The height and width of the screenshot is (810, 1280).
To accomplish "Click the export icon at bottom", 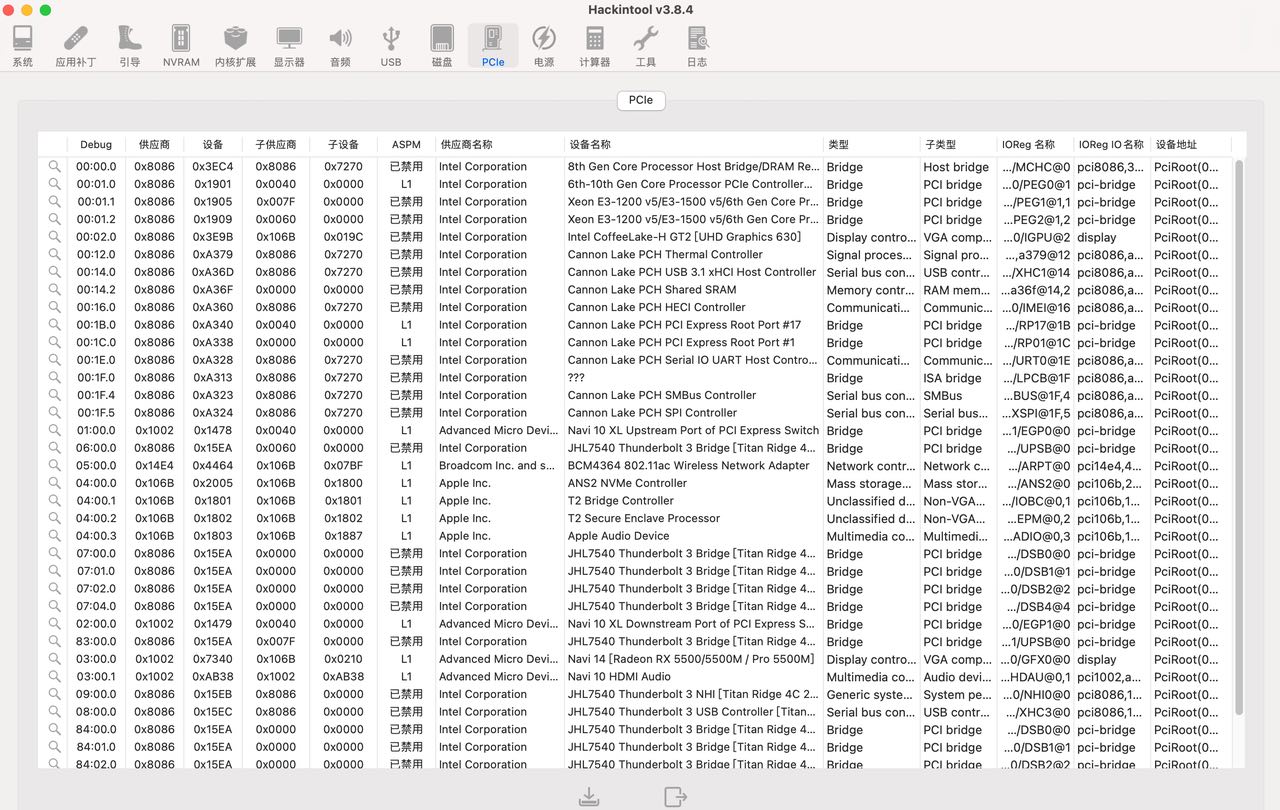I will (x=676, y=796).
